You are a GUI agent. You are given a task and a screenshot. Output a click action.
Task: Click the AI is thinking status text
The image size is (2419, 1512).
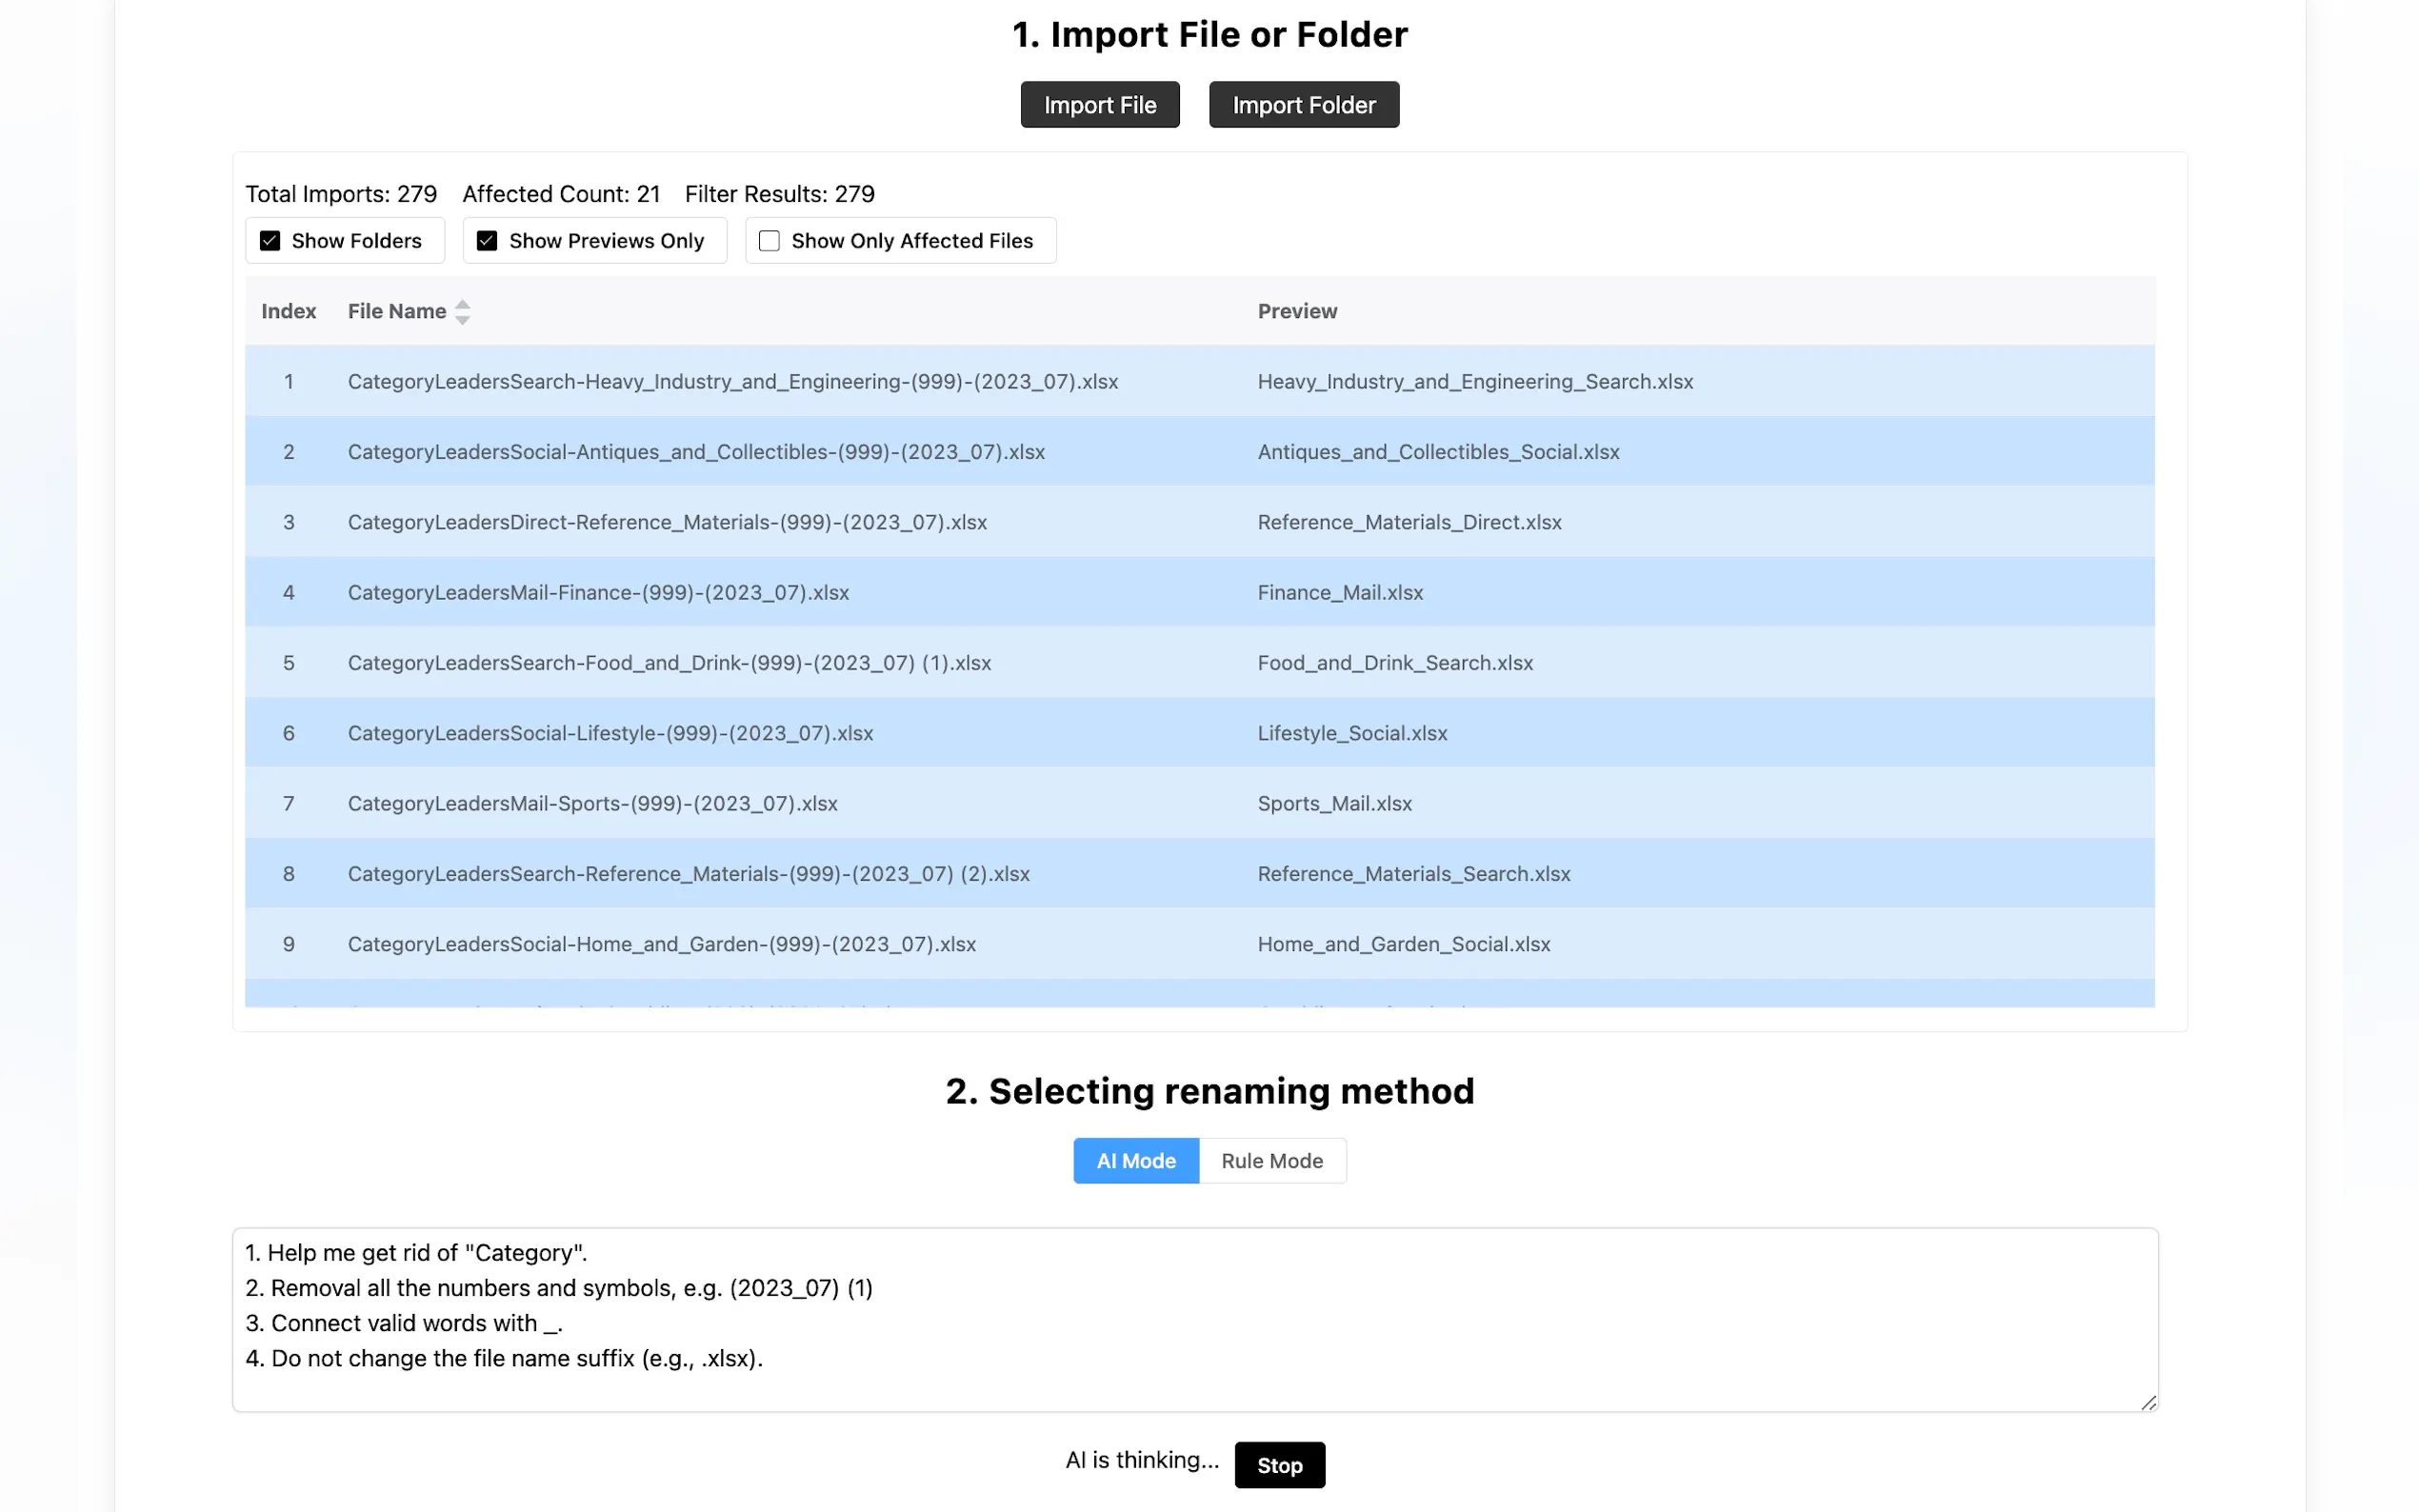[x=1142, y=1460]
